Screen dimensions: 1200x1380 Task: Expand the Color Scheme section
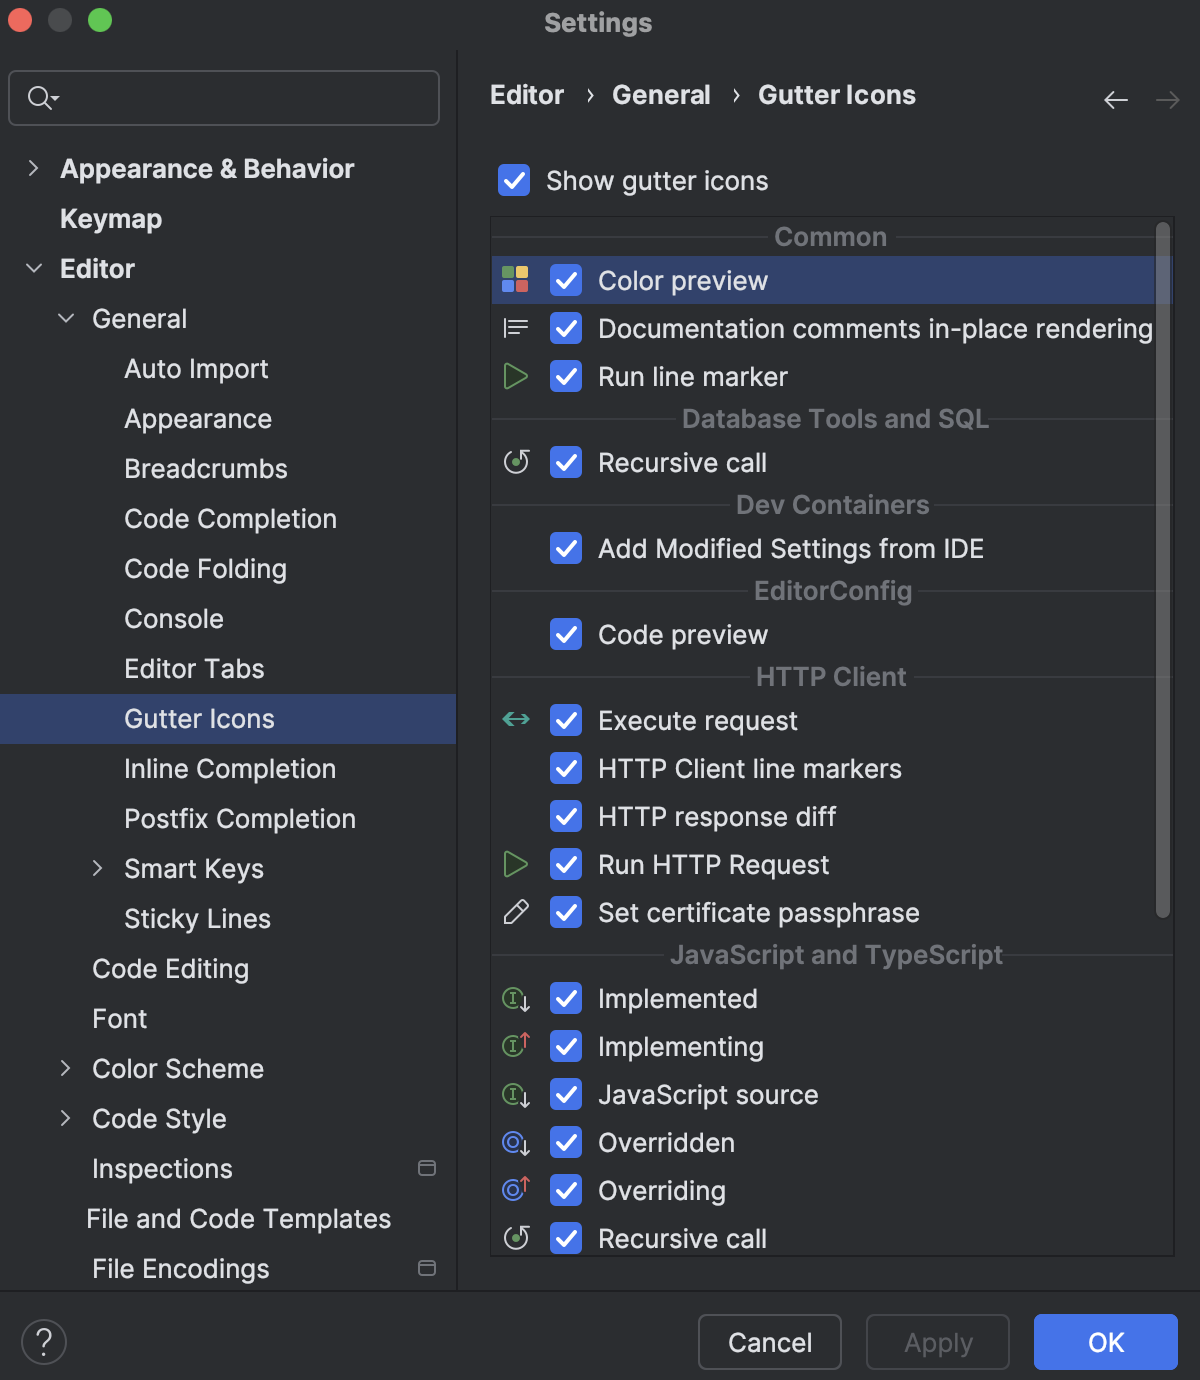pyautogui.click(x=65, y=1069)
